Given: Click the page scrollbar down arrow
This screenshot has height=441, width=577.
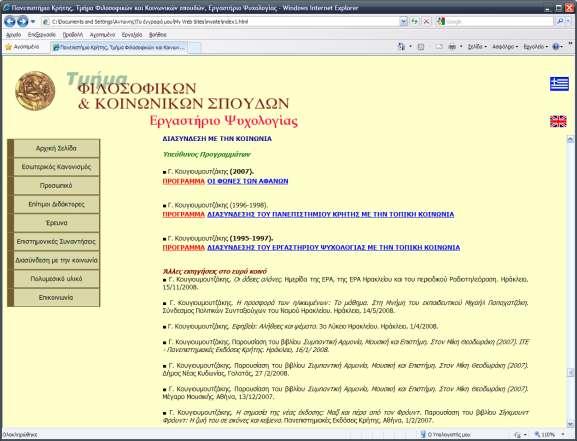Looking at the screenshot, I should tap(570, 424).
